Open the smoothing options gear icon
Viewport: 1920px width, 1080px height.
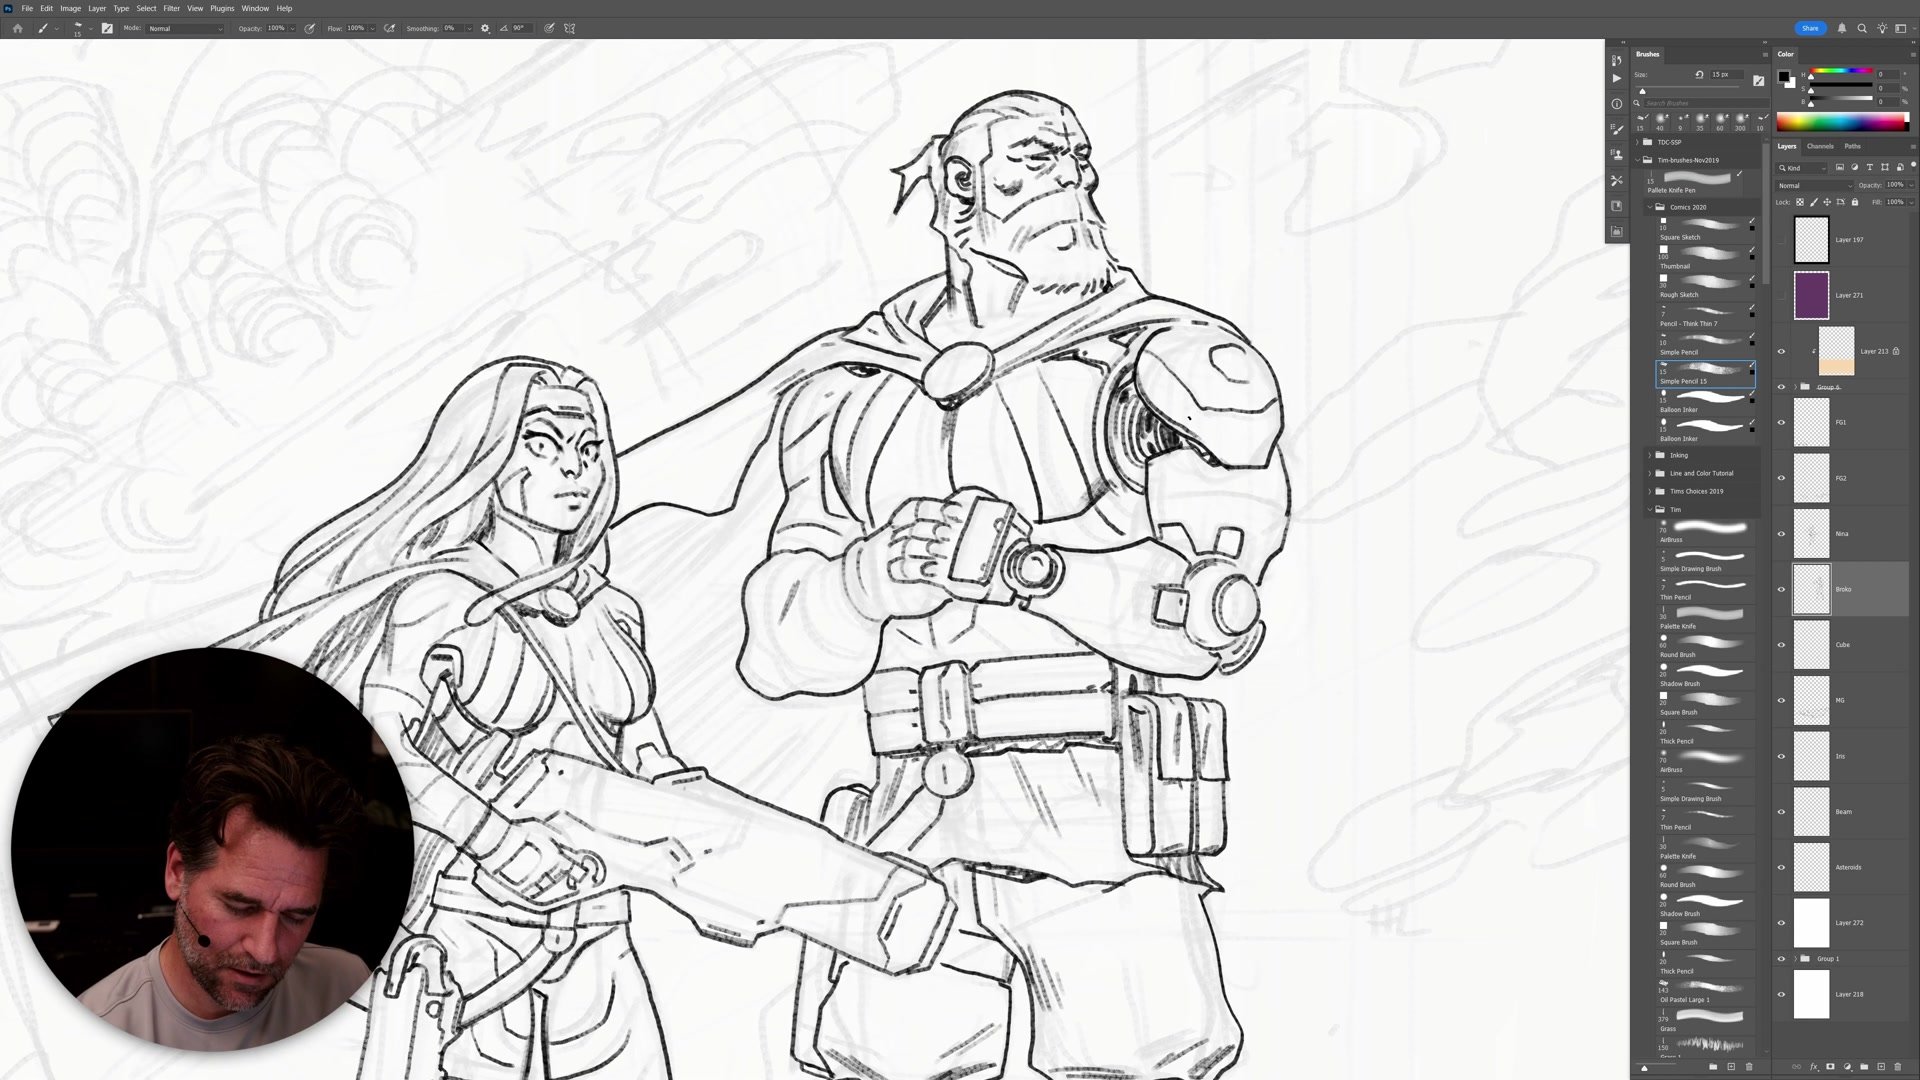click(x=485, y=28)
